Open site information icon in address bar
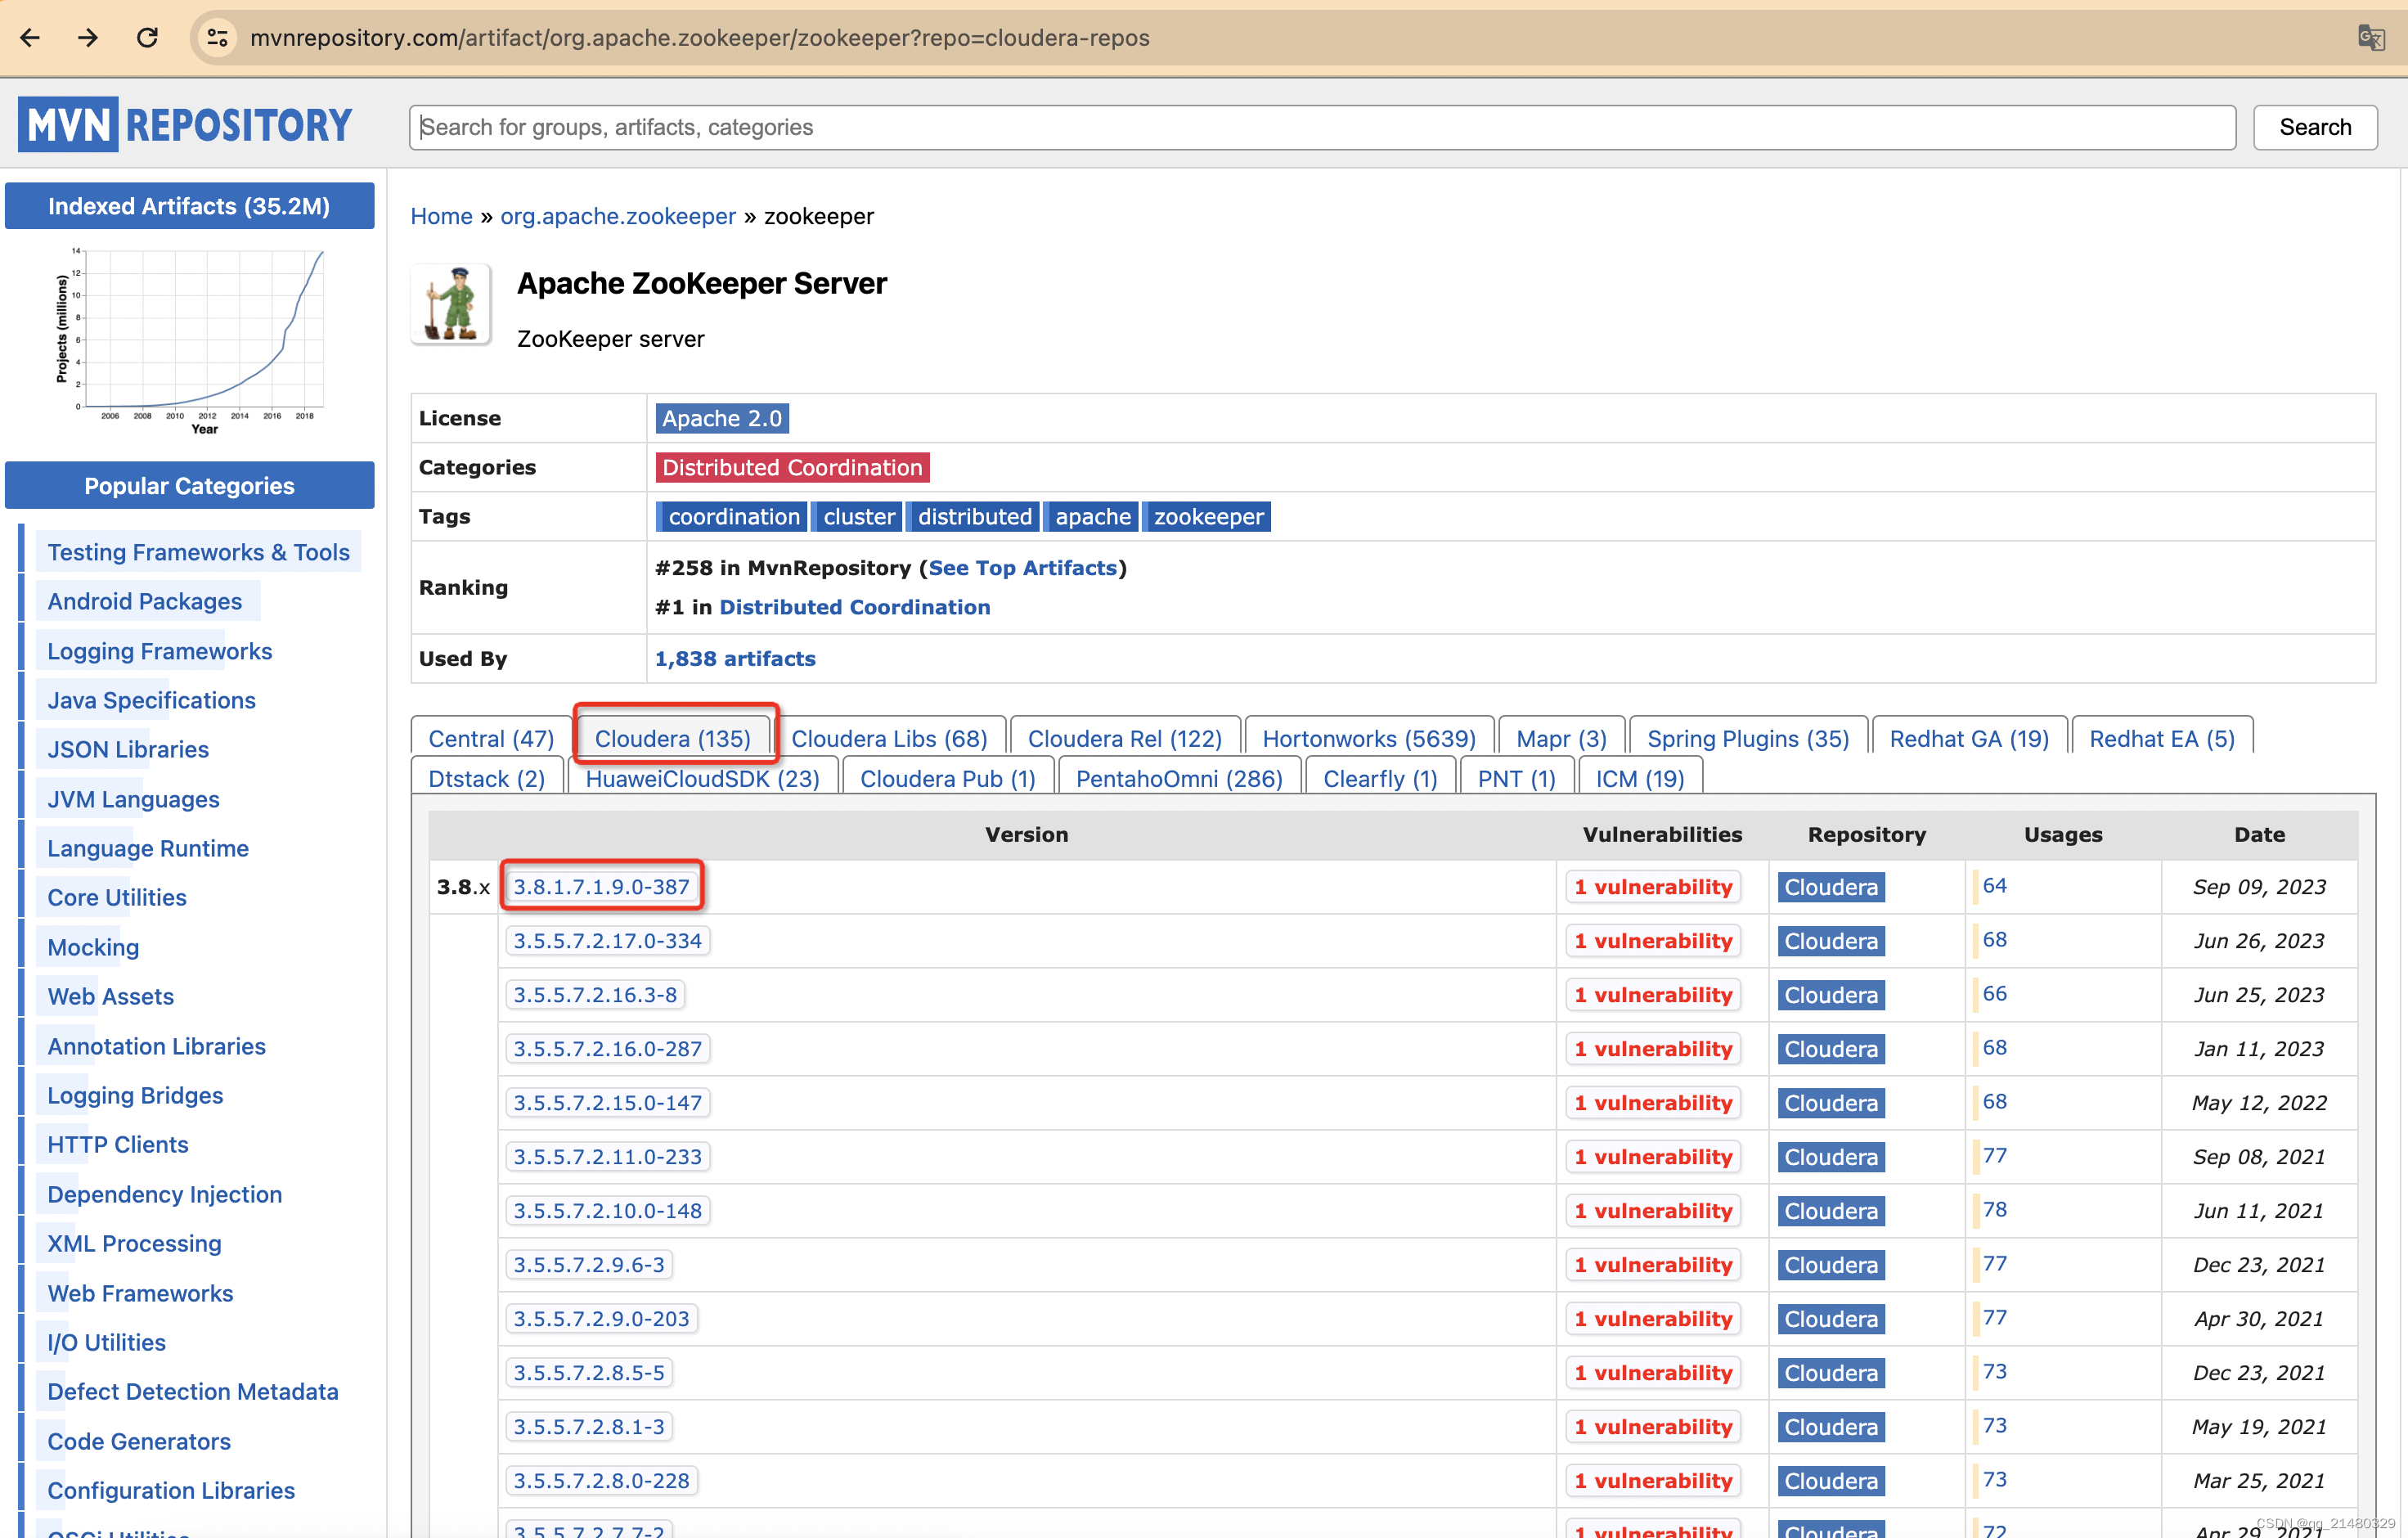The image size is (2408, 1538). coord(217,38)
